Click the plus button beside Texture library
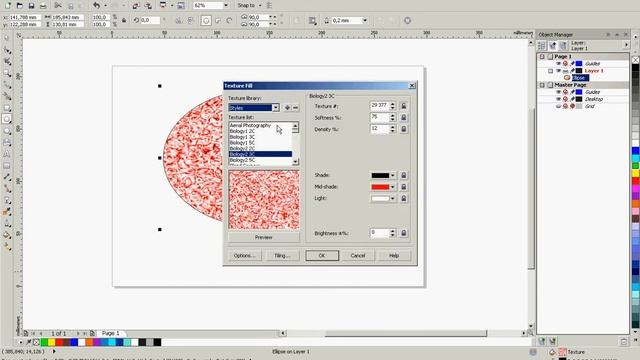The image size is (640, 360). click(287, 108)
